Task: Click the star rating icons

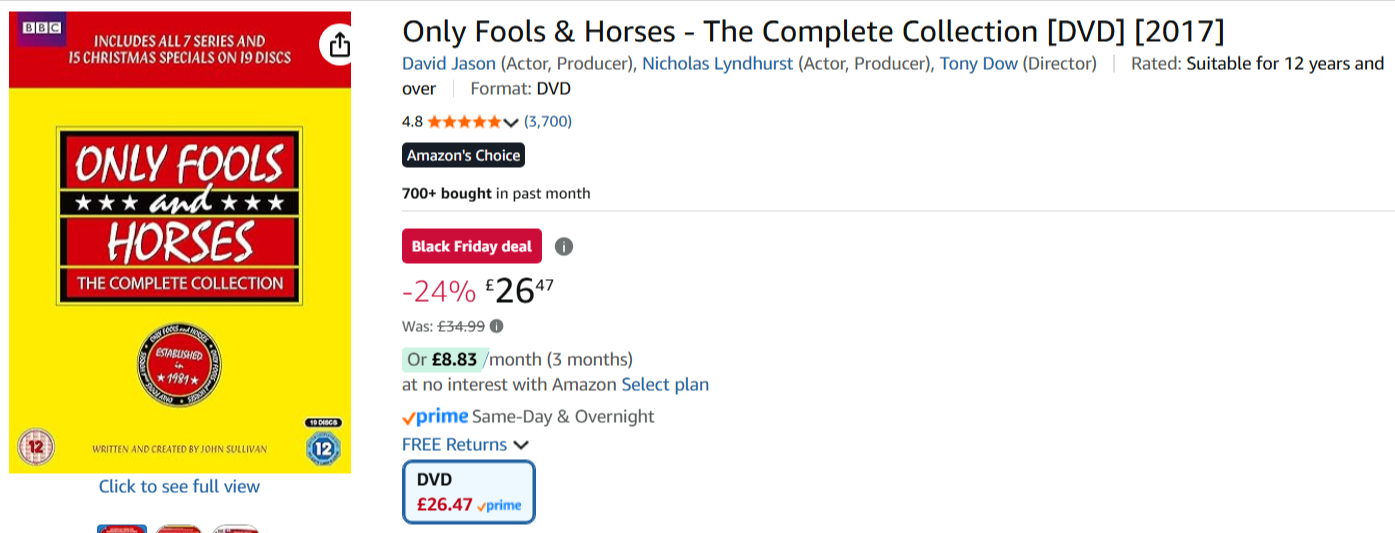Action: [x=465, y=122]
